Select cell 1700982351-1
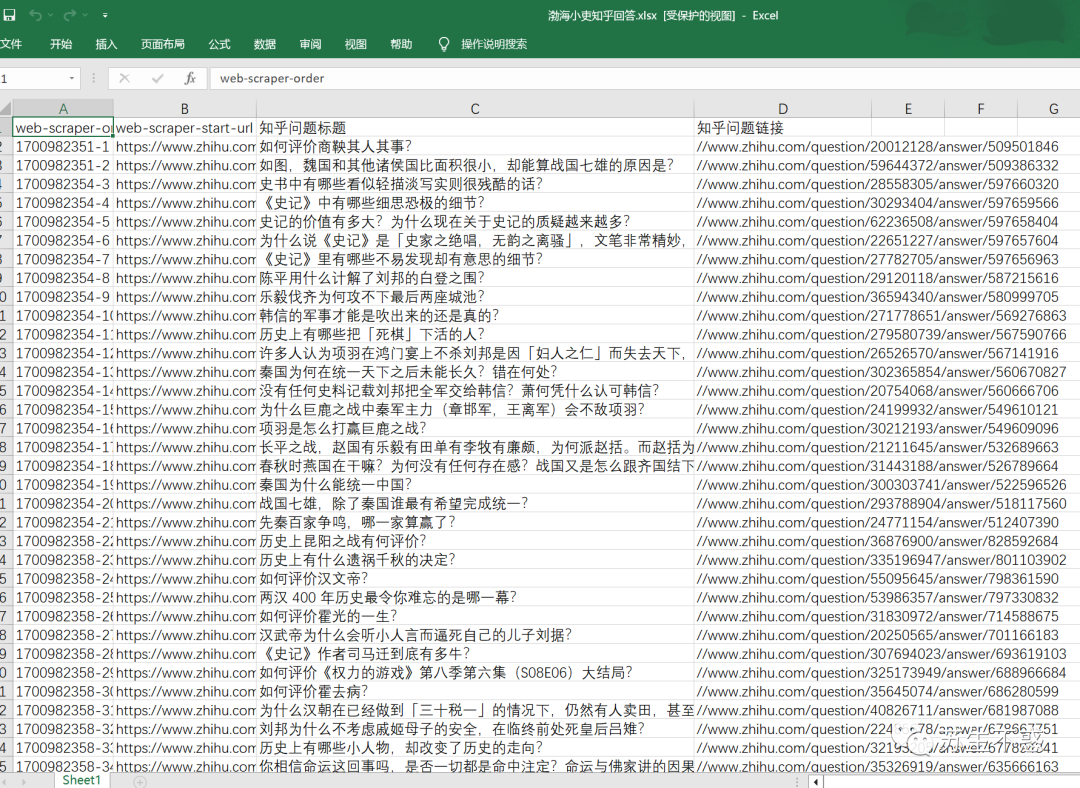The image size is (1080, 788). pyautogui.click(x=63, y=147)
